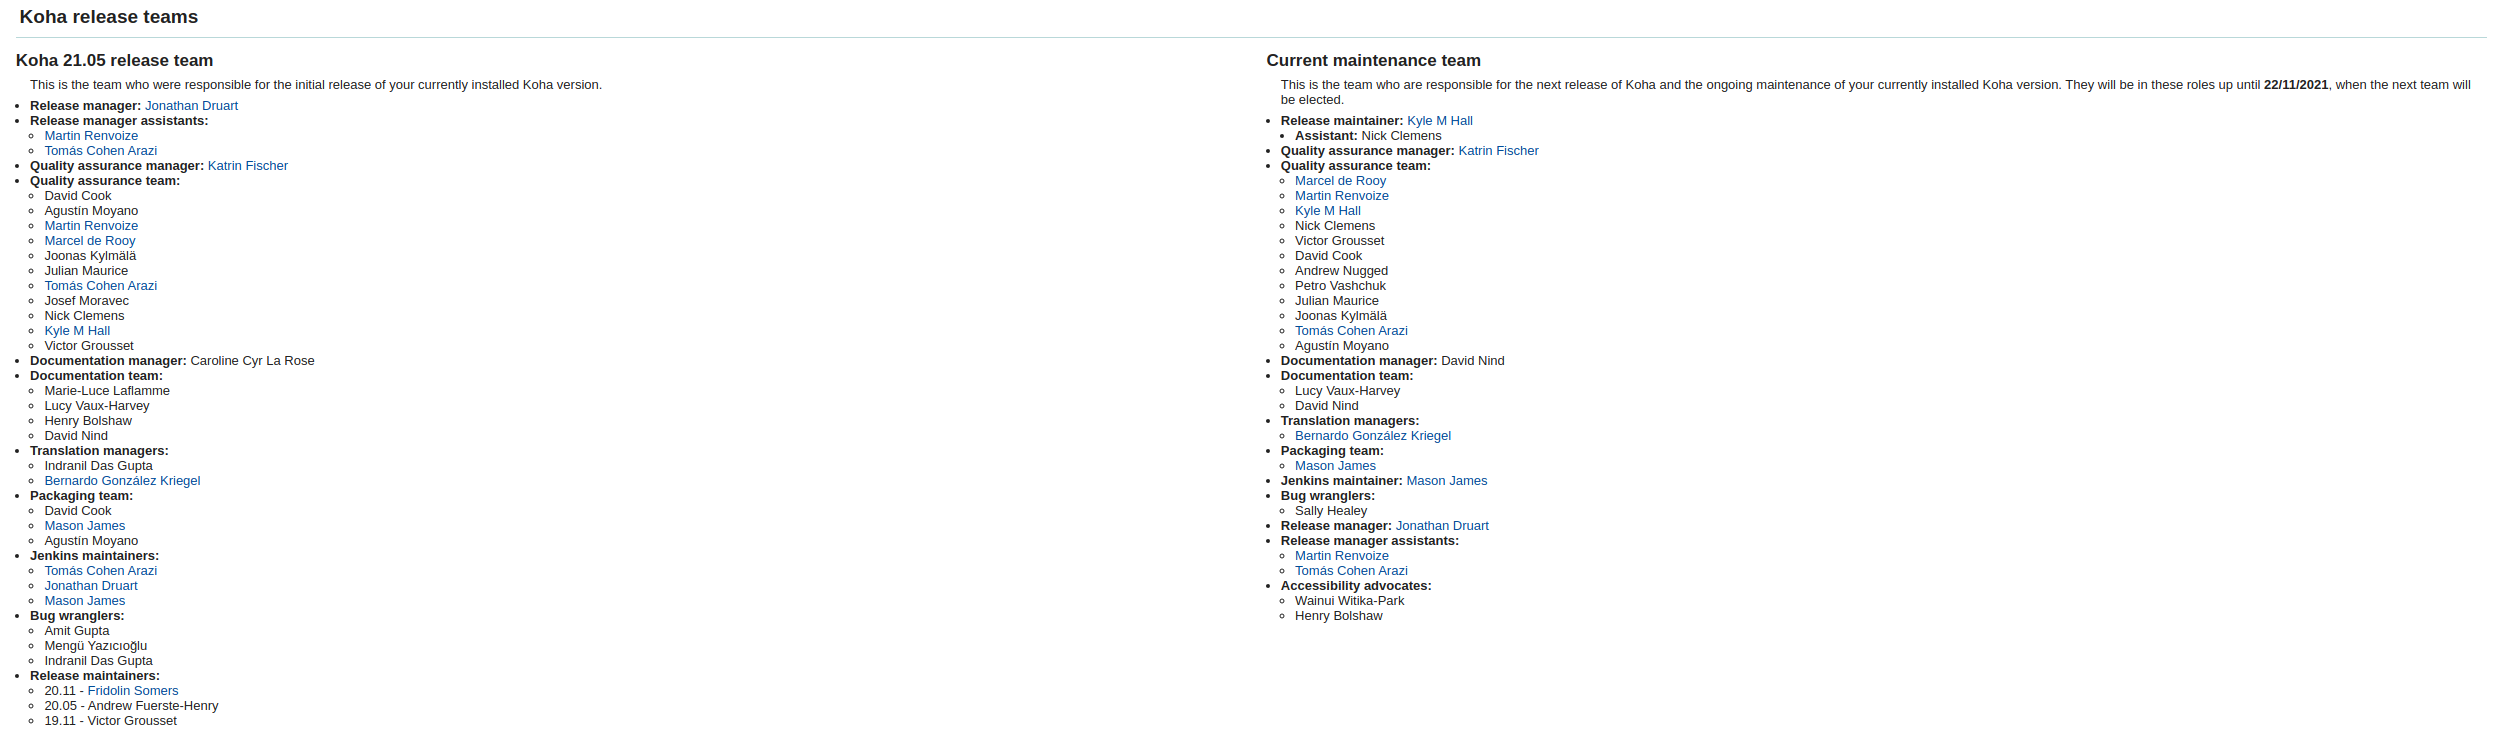Open Marcel de Rooy in maintenance QA team

1340,181
